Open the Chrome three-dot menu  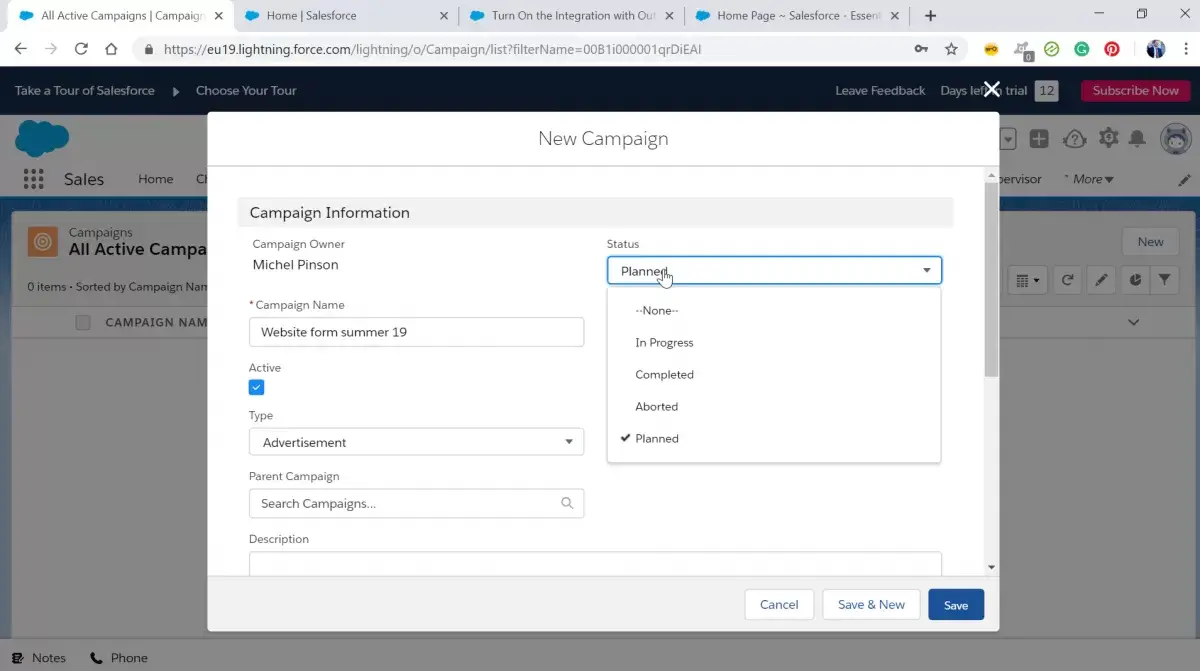point(1184,49)
